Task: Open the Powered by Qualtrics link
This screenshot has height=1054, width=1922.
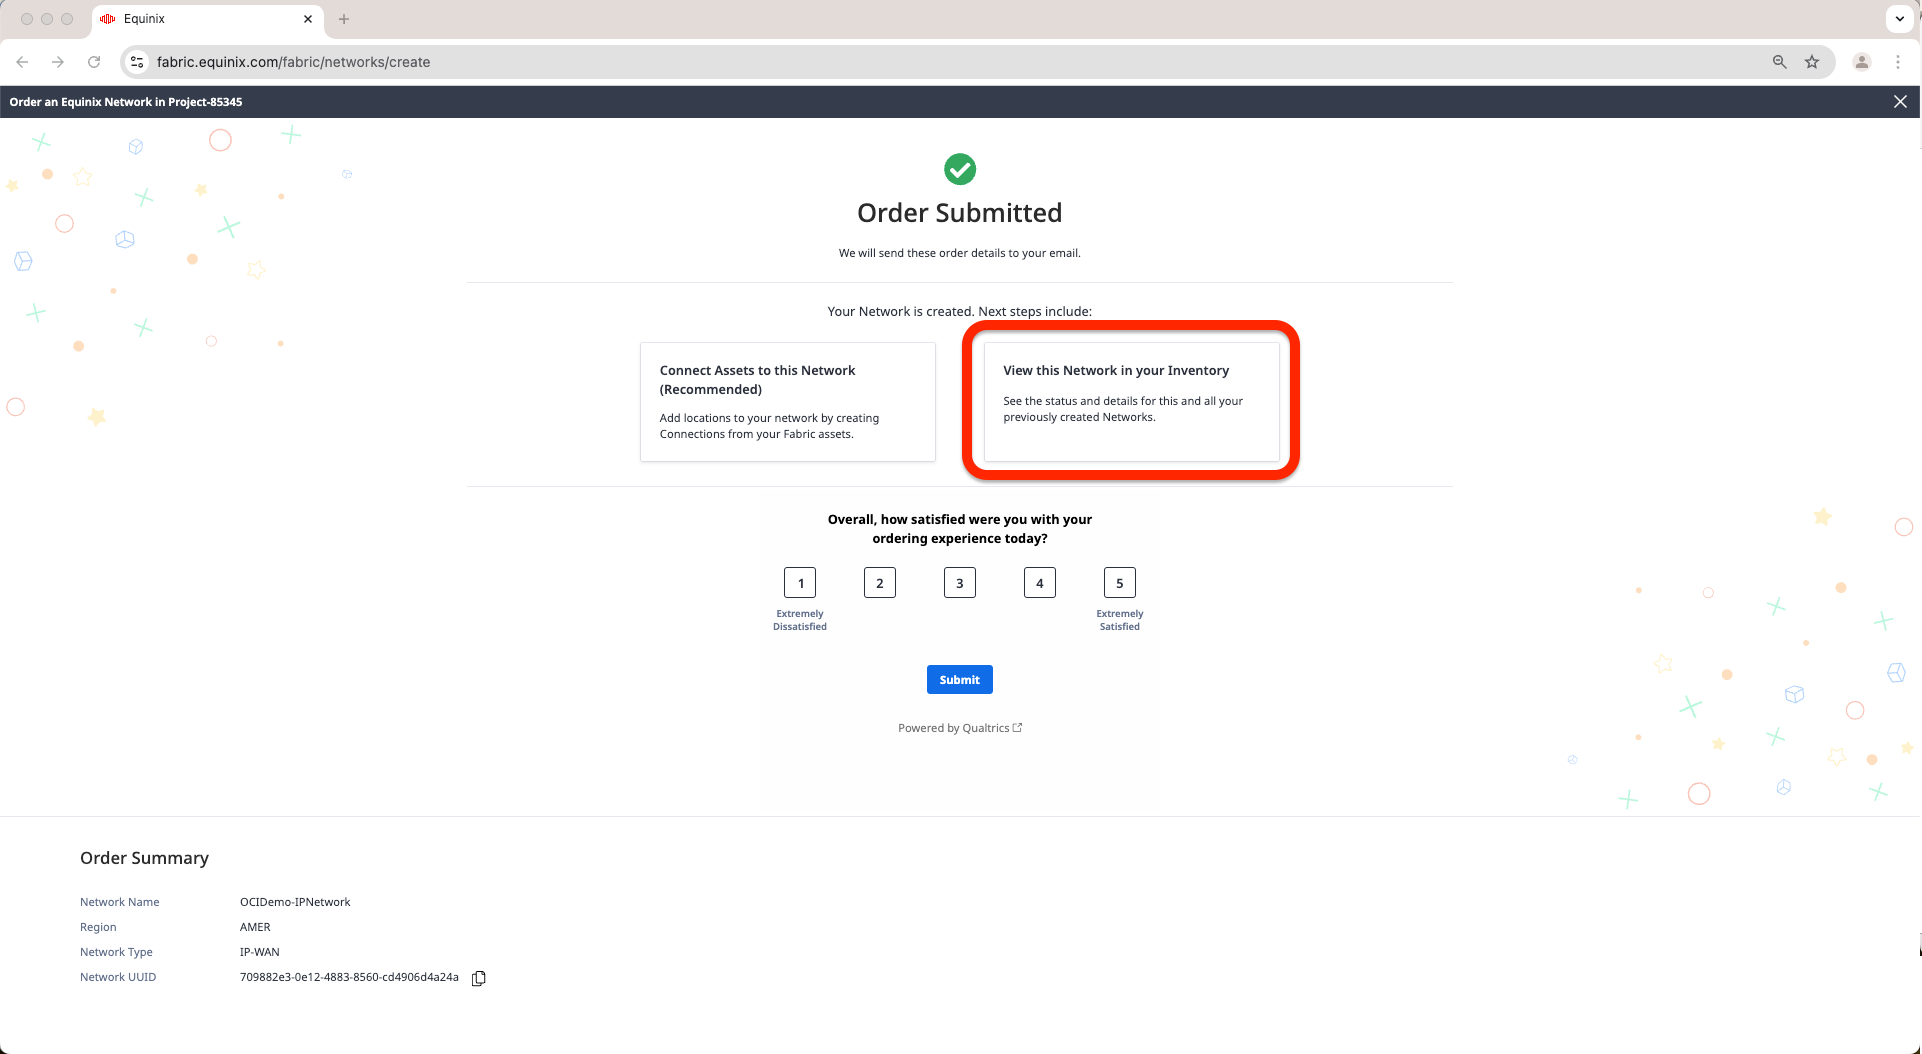Action: click(x=960, y=728)
